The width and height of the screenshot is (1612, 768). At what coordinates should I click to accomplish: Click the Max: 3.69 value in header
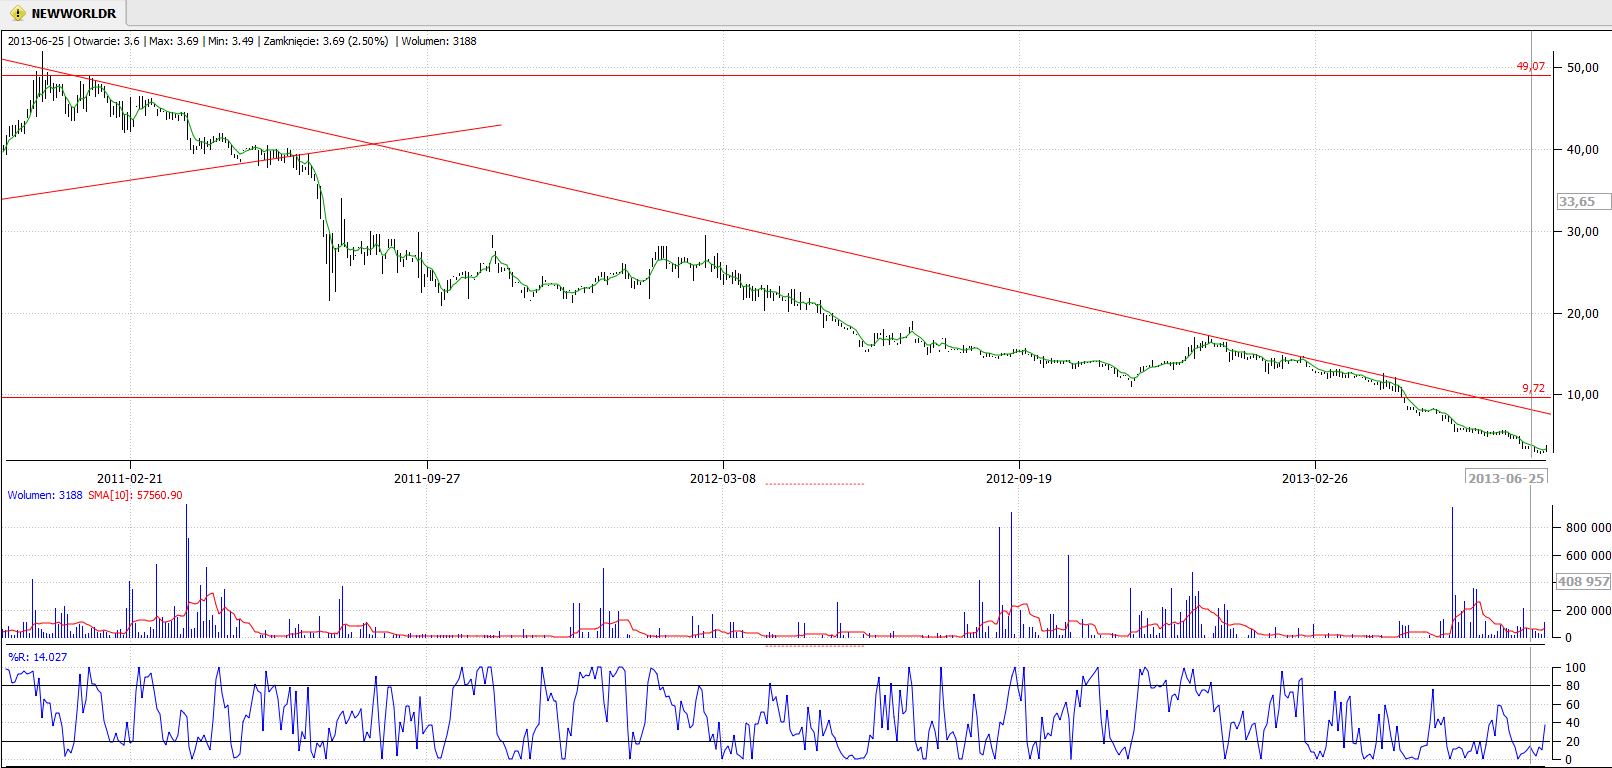pos(174,41)
